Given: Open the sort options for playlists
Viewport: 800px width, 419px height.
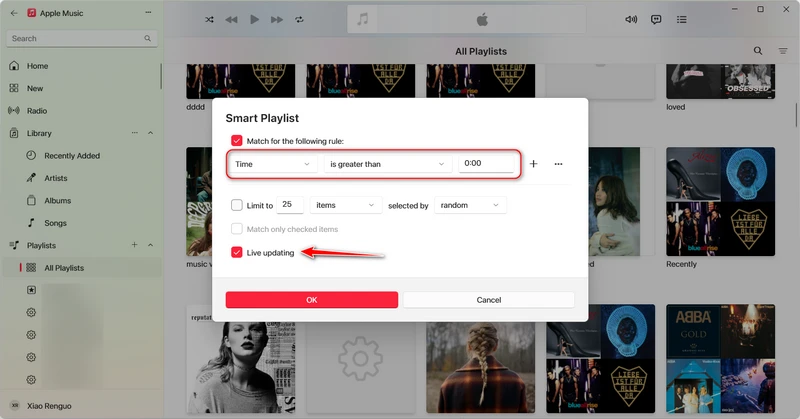Looking at the screenshot, I should 783,51.
